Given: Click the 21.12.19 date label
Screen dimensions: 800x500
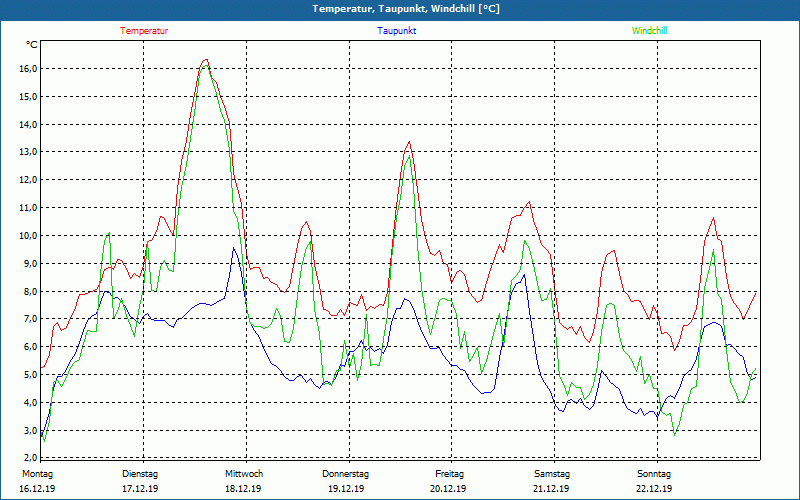Looking at the screenshot, I should click(x=551, y=489).
